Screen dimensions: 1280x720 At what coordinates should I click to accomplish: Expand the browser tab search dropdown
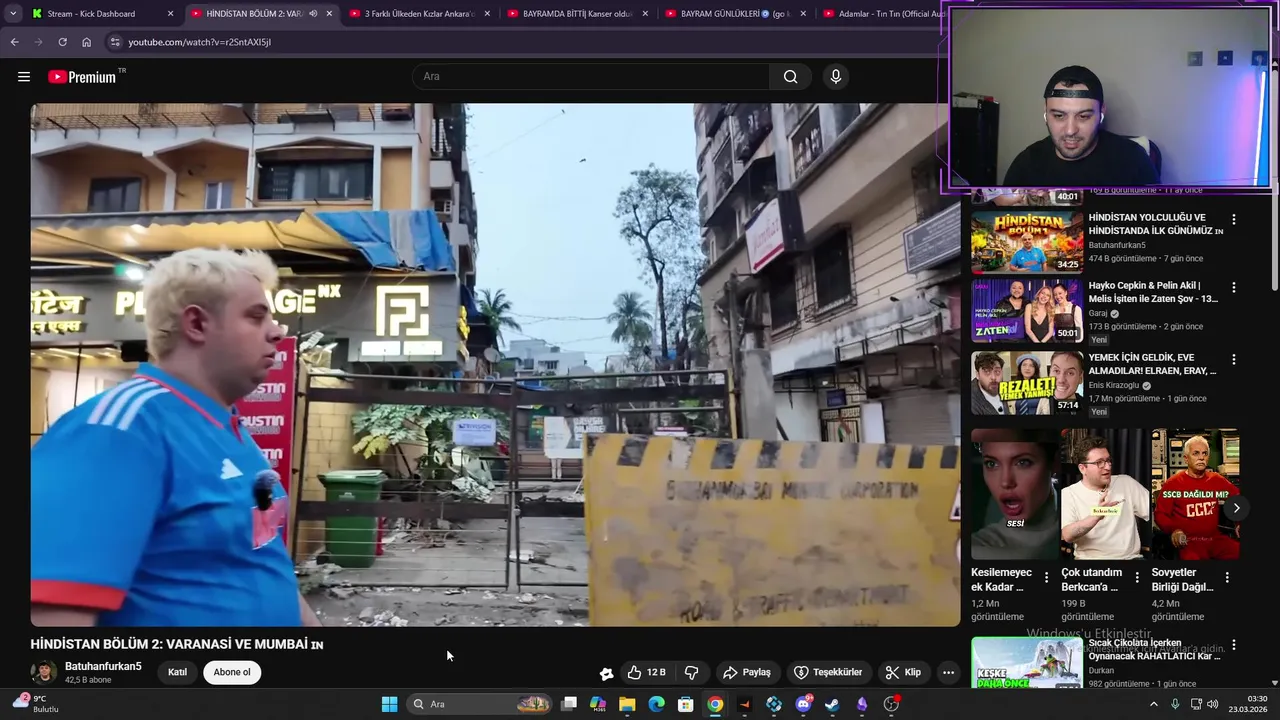point(13,14)
